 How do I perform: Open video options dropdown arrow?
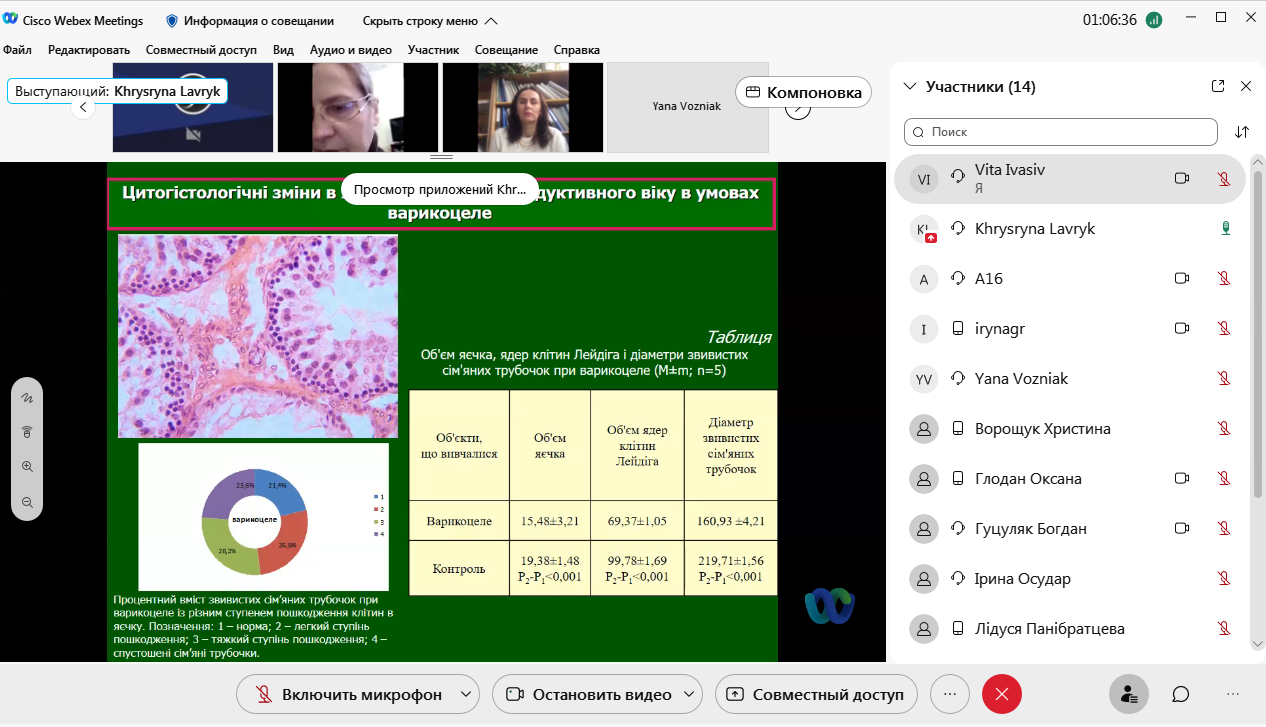coord(689,694)
